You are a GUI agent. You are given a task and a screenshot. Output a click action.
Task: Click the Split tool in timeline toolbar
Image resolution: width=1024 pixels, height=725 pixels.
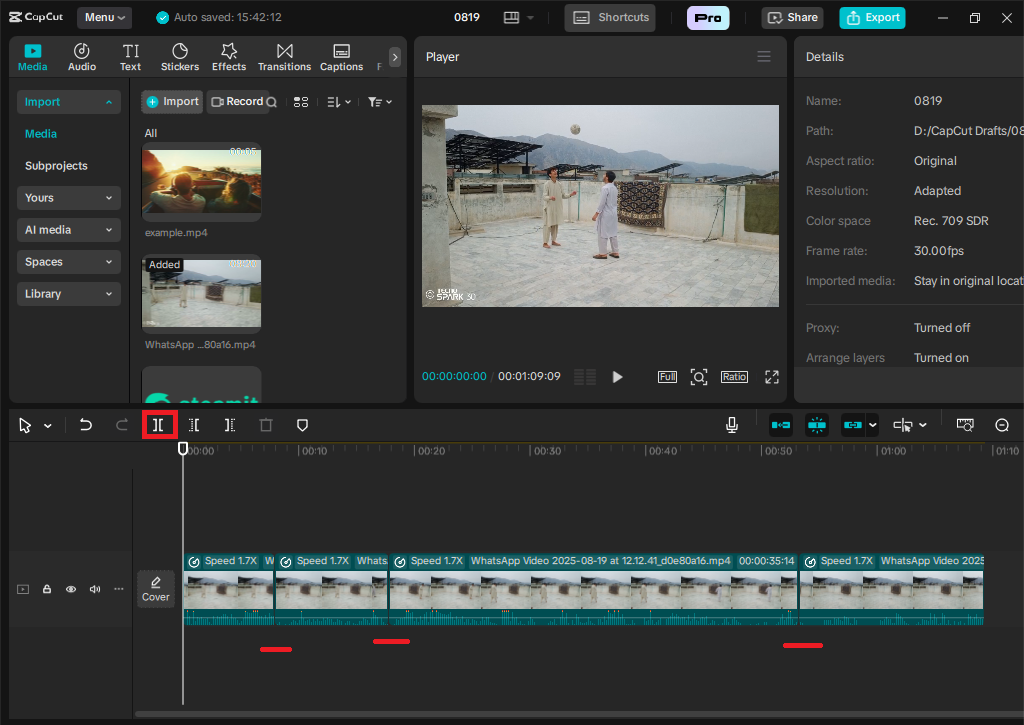[x=158, y=425]
